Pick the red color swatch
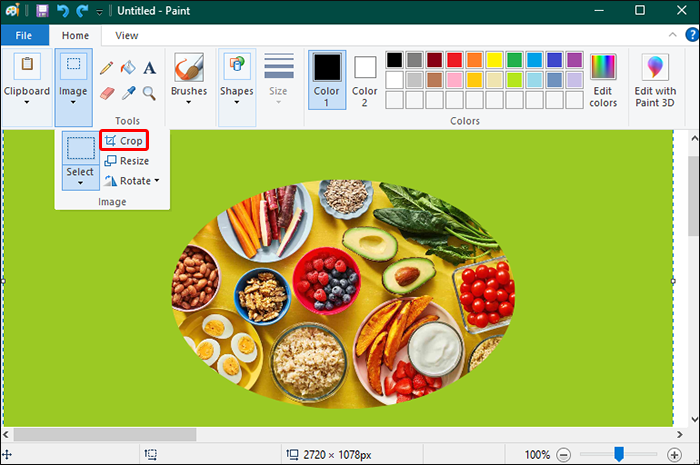 454,60
